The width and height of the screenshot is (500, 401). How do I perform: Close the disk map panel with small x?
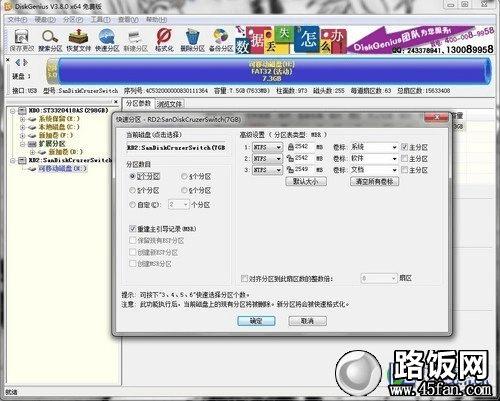point(8,60)
